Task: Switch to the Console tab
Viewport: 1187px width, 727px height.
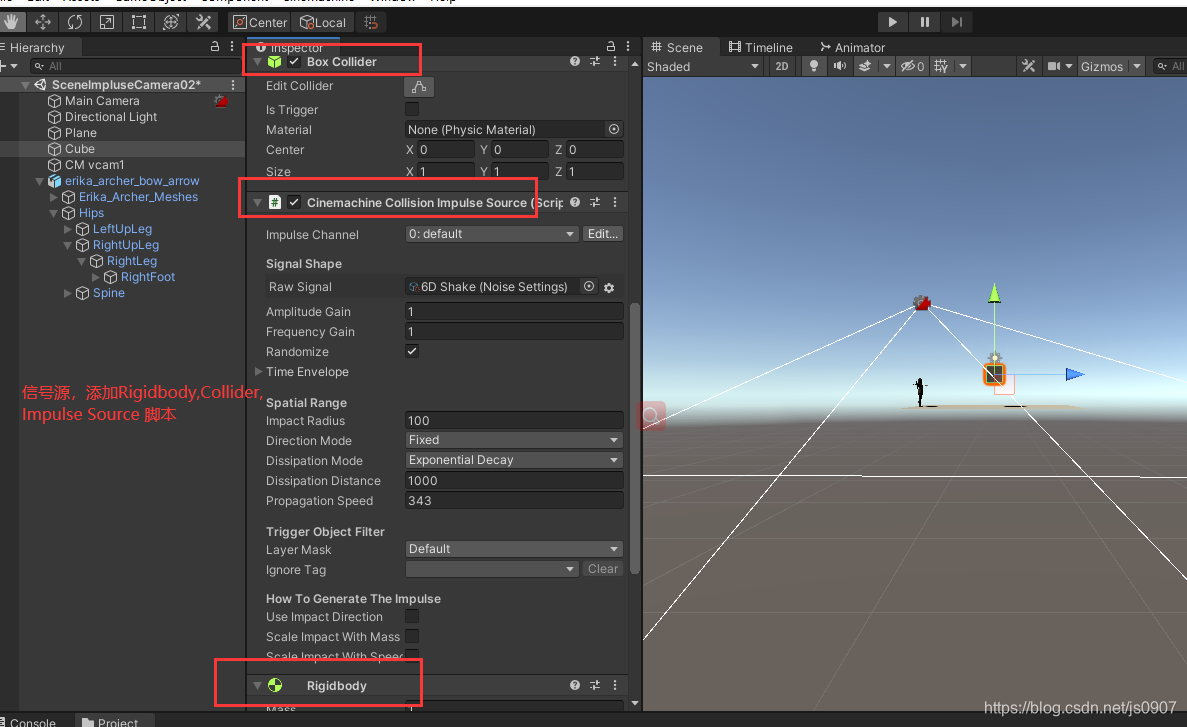Action: [x=30, y=722]
